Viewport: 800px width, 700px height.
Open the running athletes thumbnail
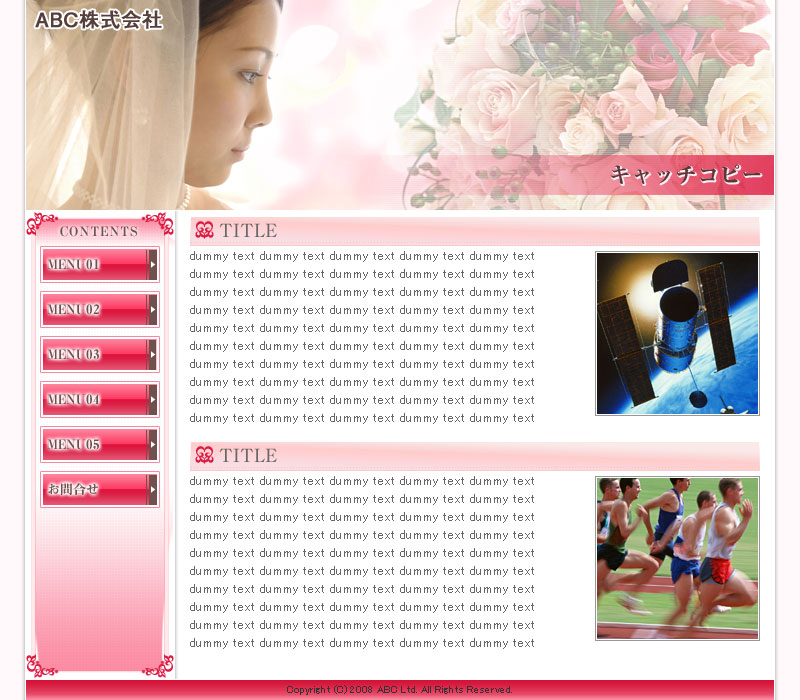(x=677, y=558)
